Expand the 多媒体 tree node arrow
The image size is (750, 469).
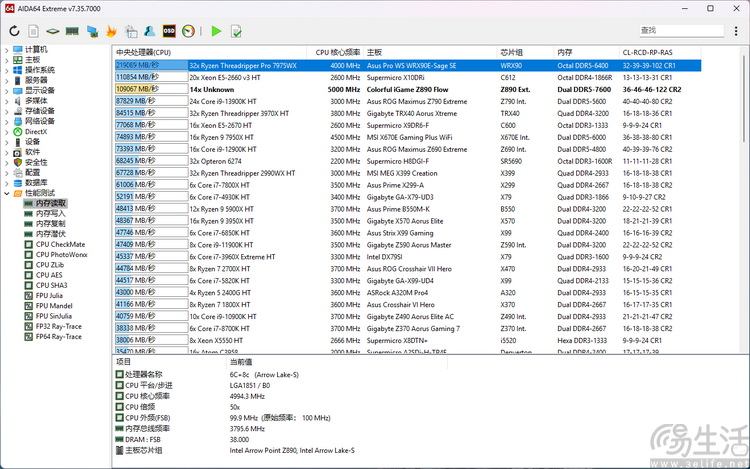pos(7,101)
